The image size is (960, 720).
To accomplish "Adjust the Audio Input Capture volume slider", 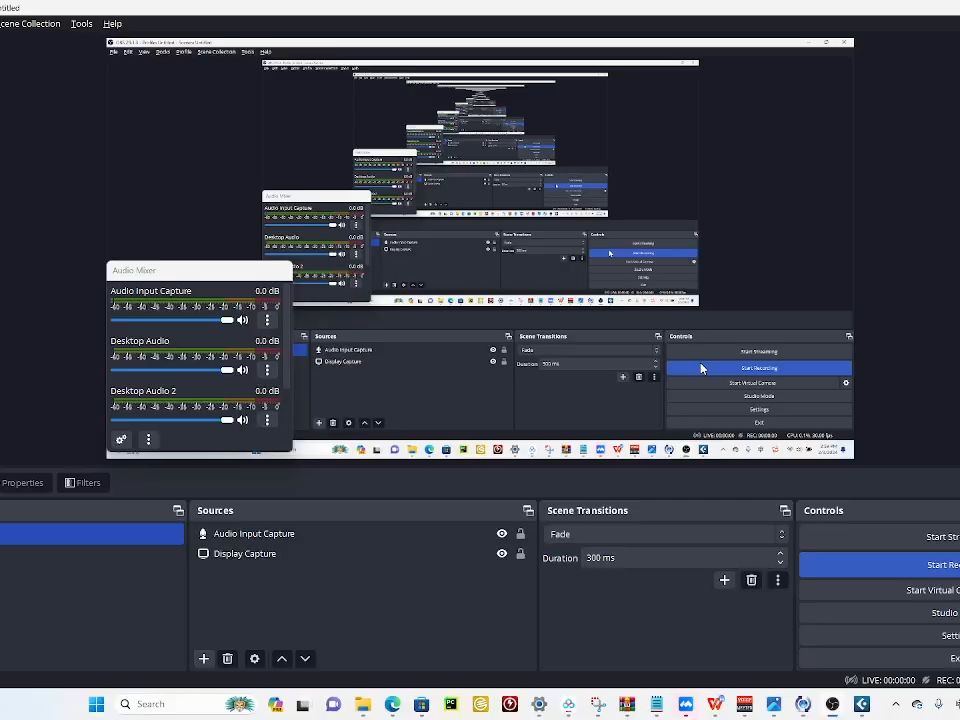I will click(171, 320).
